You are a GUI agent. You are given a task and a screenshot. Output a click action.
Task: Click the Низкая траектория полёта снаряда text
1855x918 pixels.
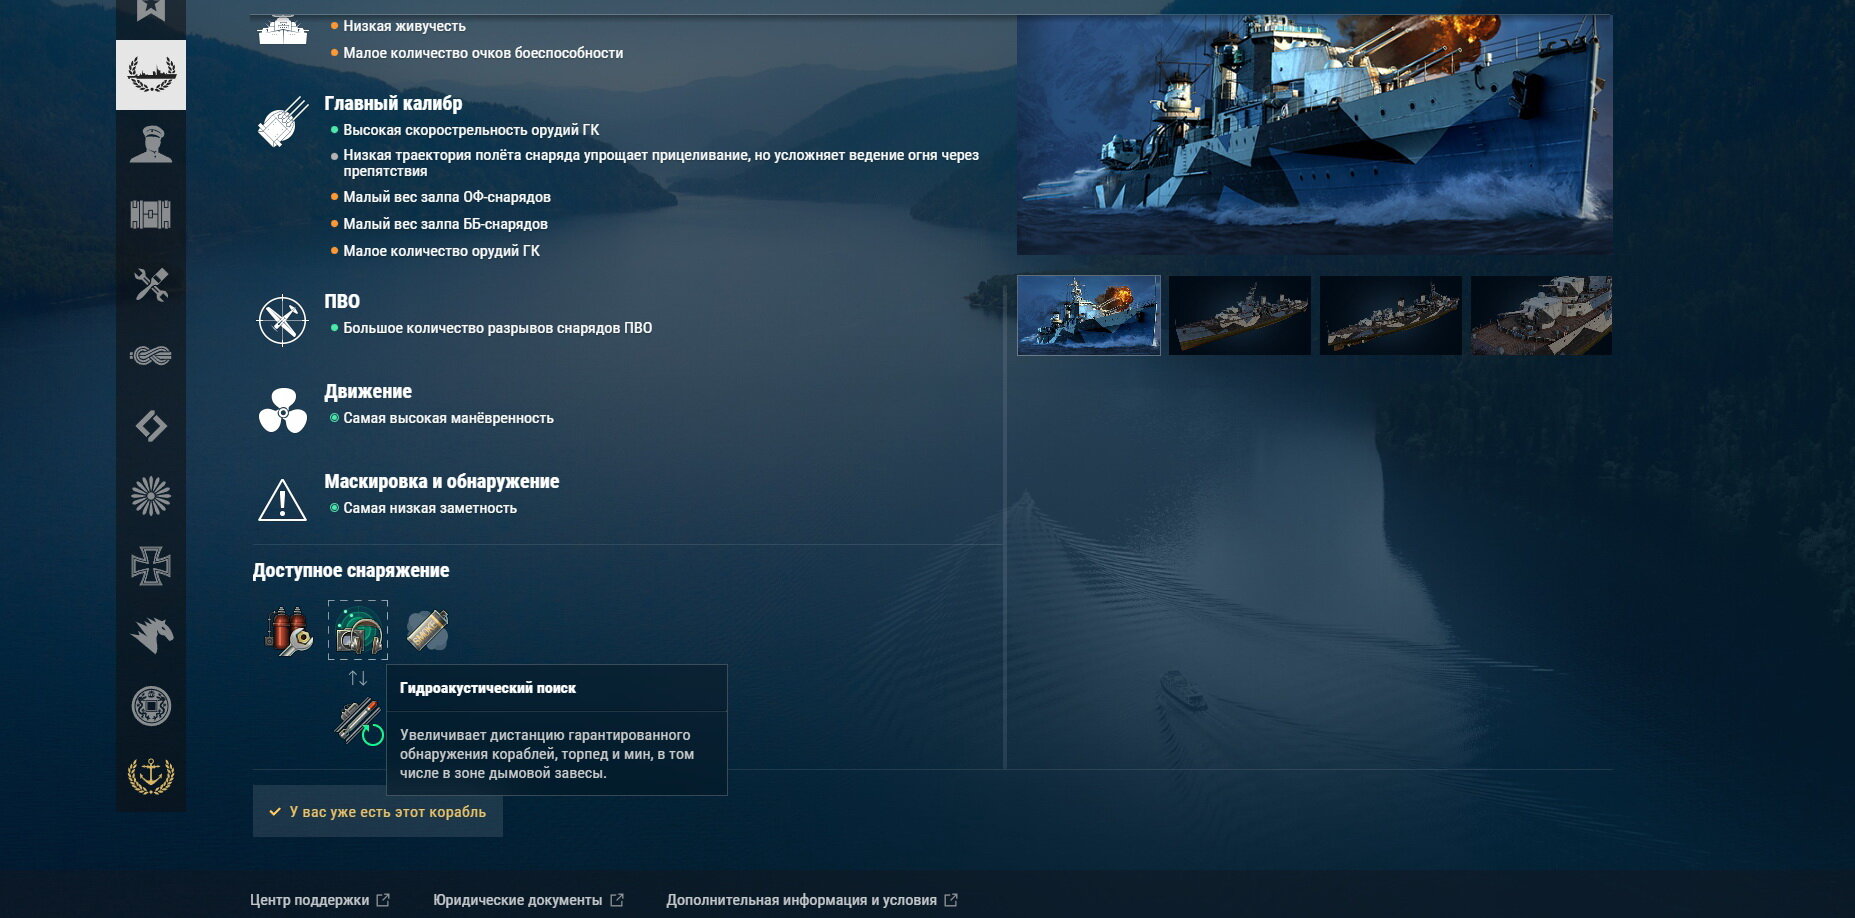tap(661, 163)
